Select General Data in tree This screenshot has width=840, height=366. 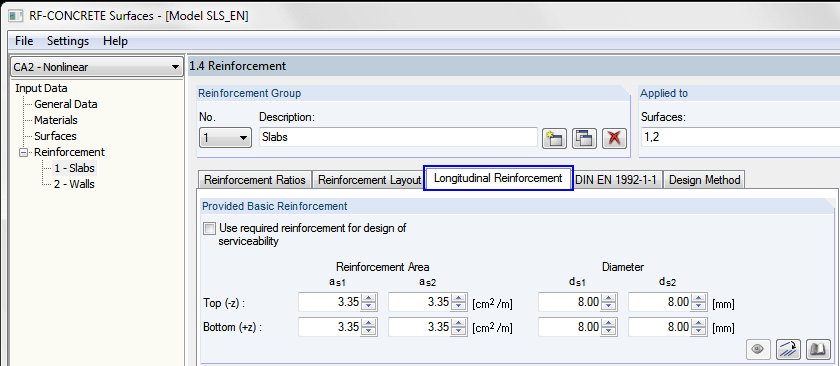click(x=66, y=104)
